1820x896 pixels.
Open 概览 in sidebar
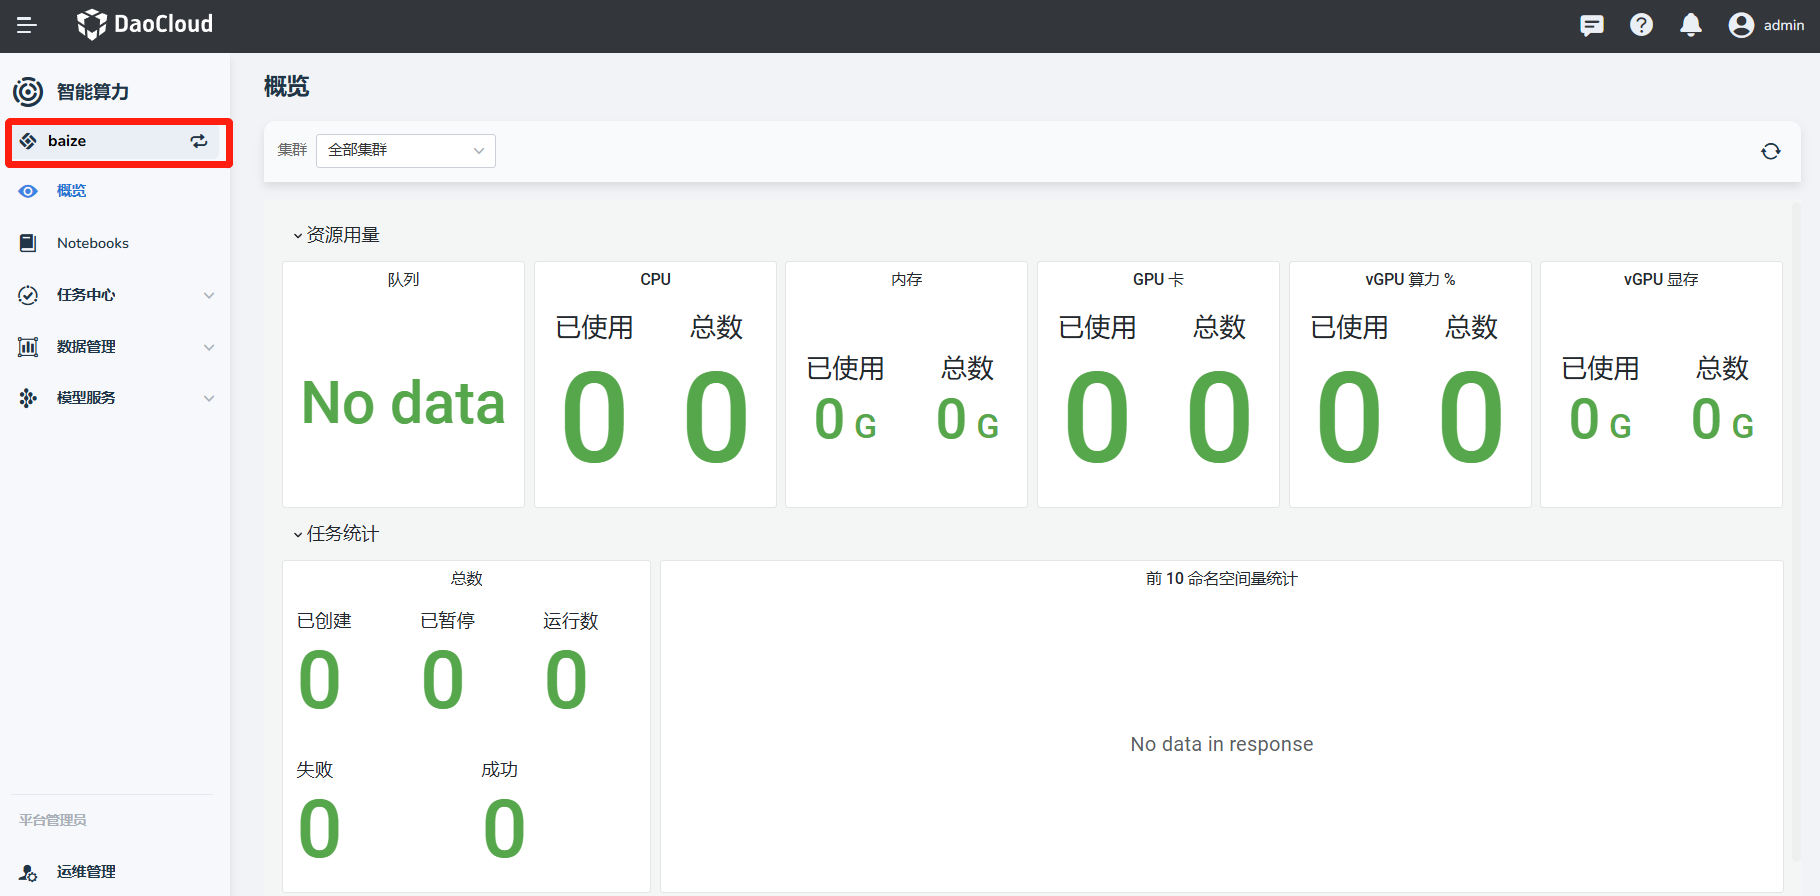tap(71, 191)
